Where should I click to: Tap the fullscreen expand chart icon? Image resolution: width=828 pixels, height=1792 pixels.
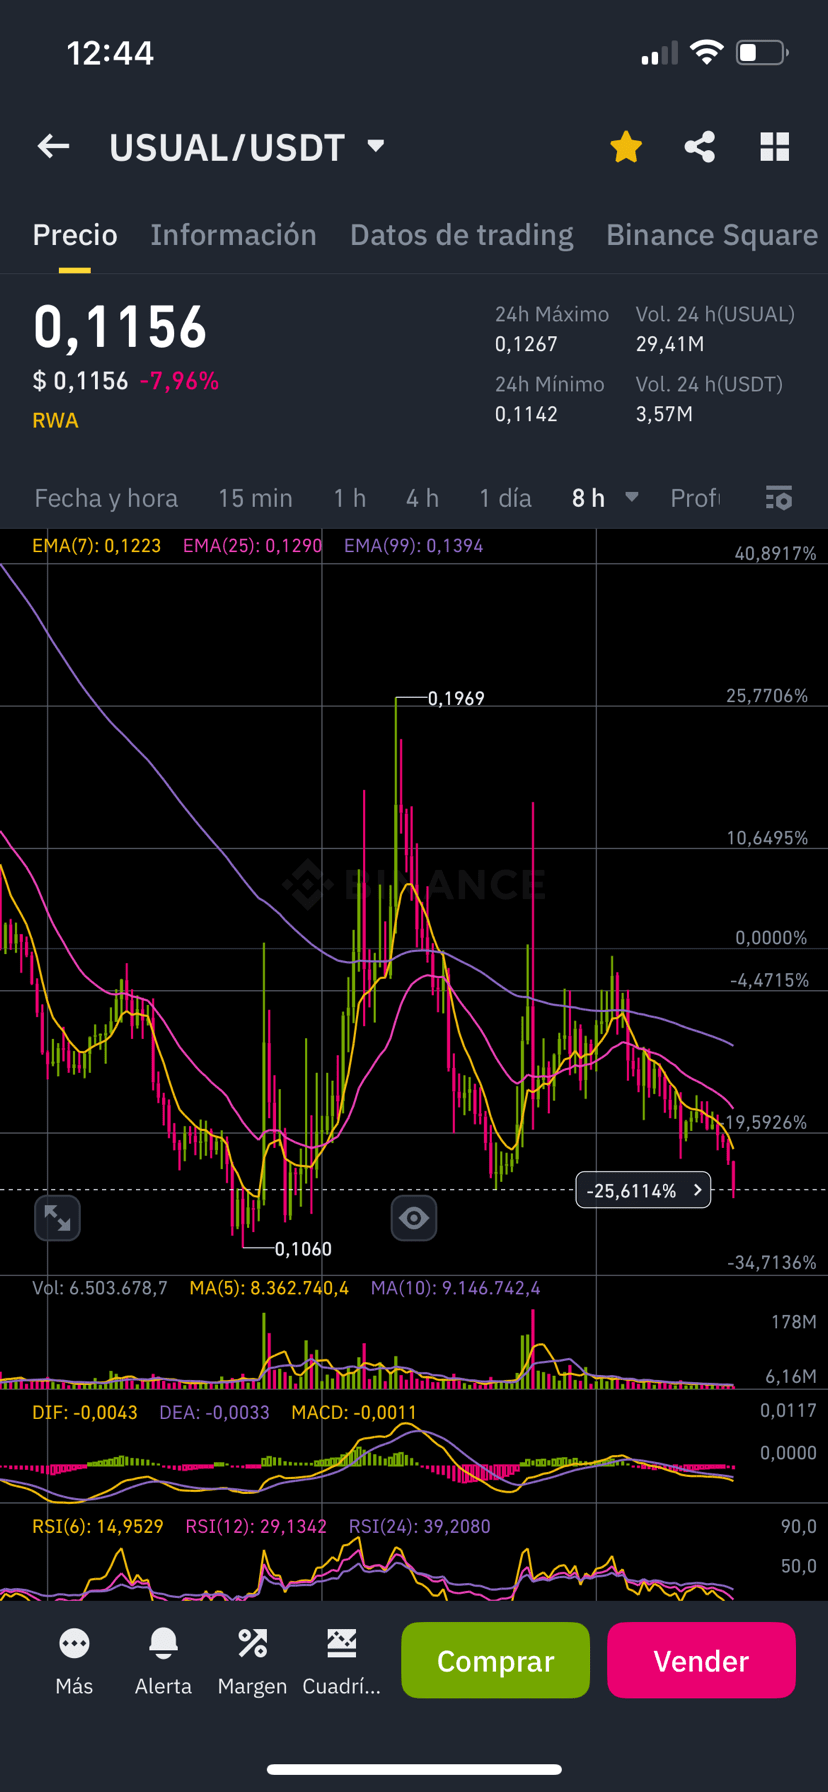coord(57,1217)
